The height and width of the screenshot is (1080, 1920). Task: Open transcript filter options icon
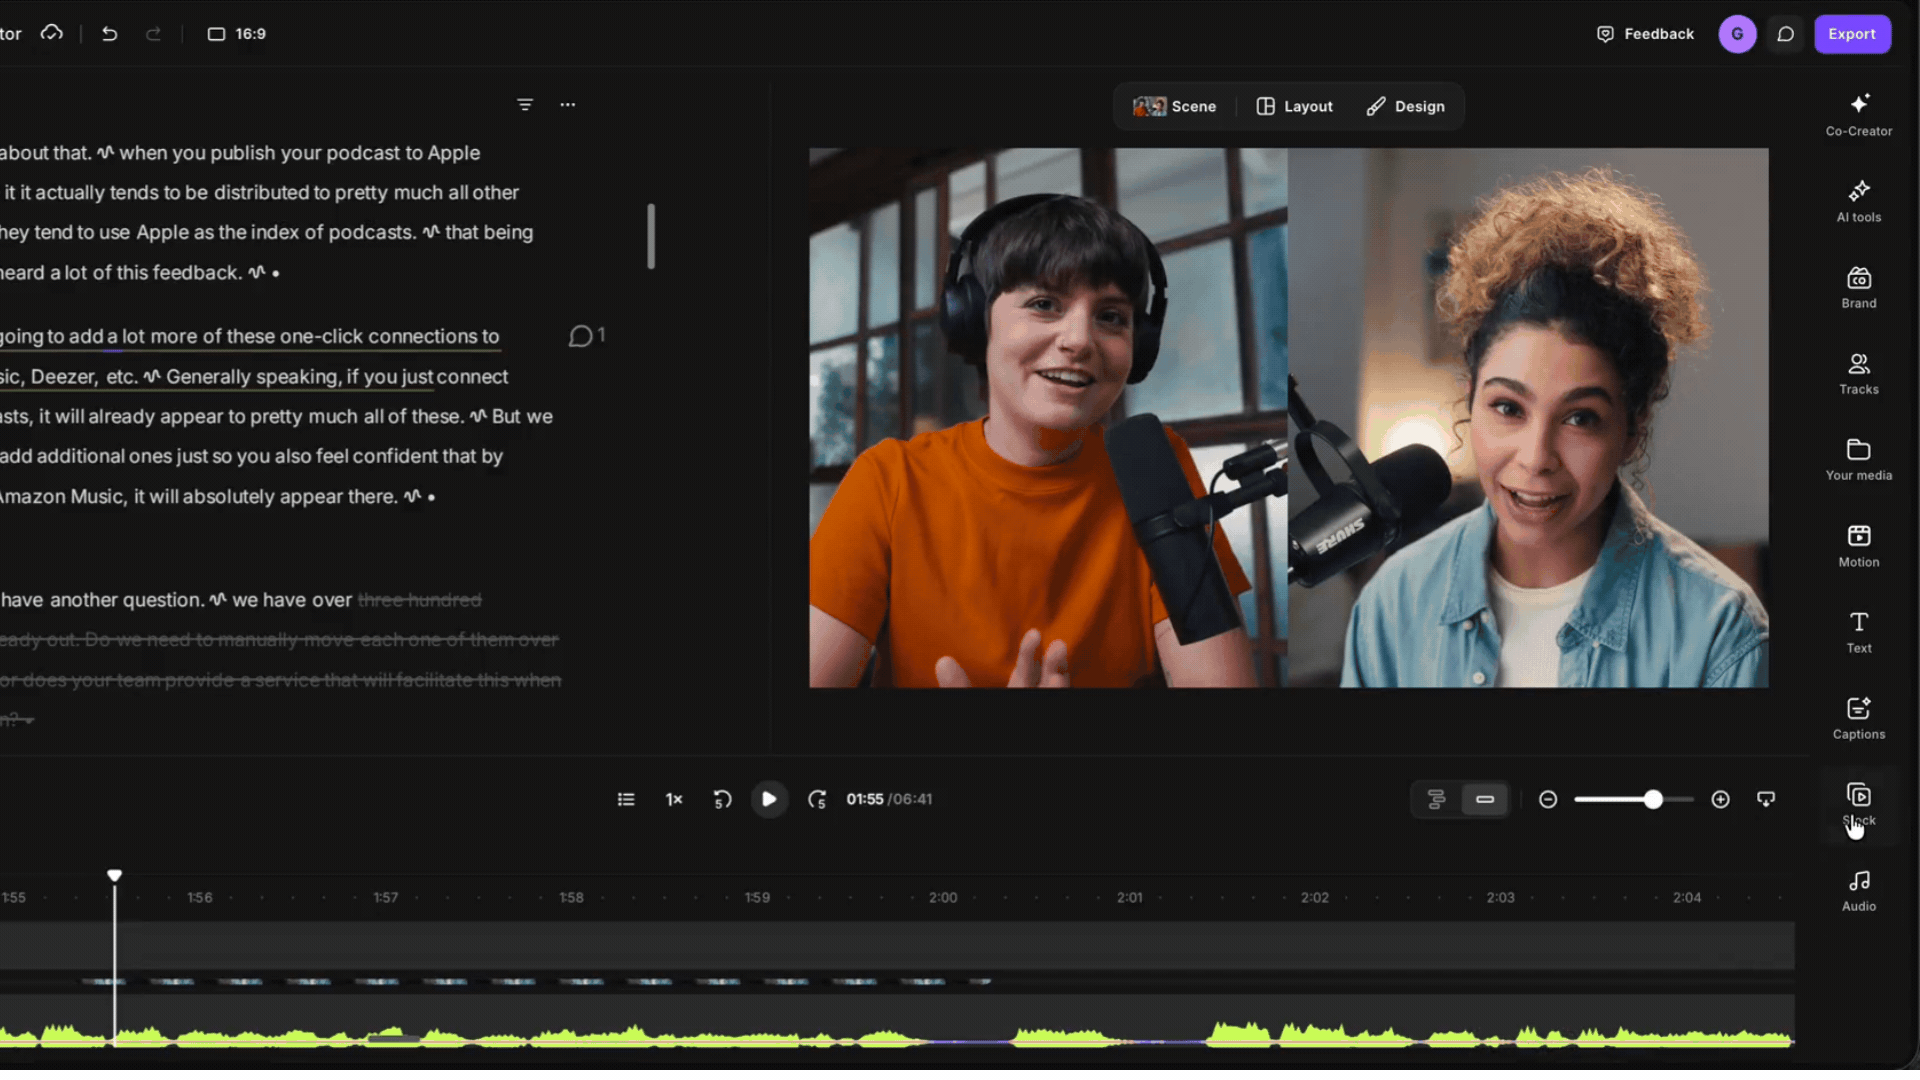click(x=525, y=104)
